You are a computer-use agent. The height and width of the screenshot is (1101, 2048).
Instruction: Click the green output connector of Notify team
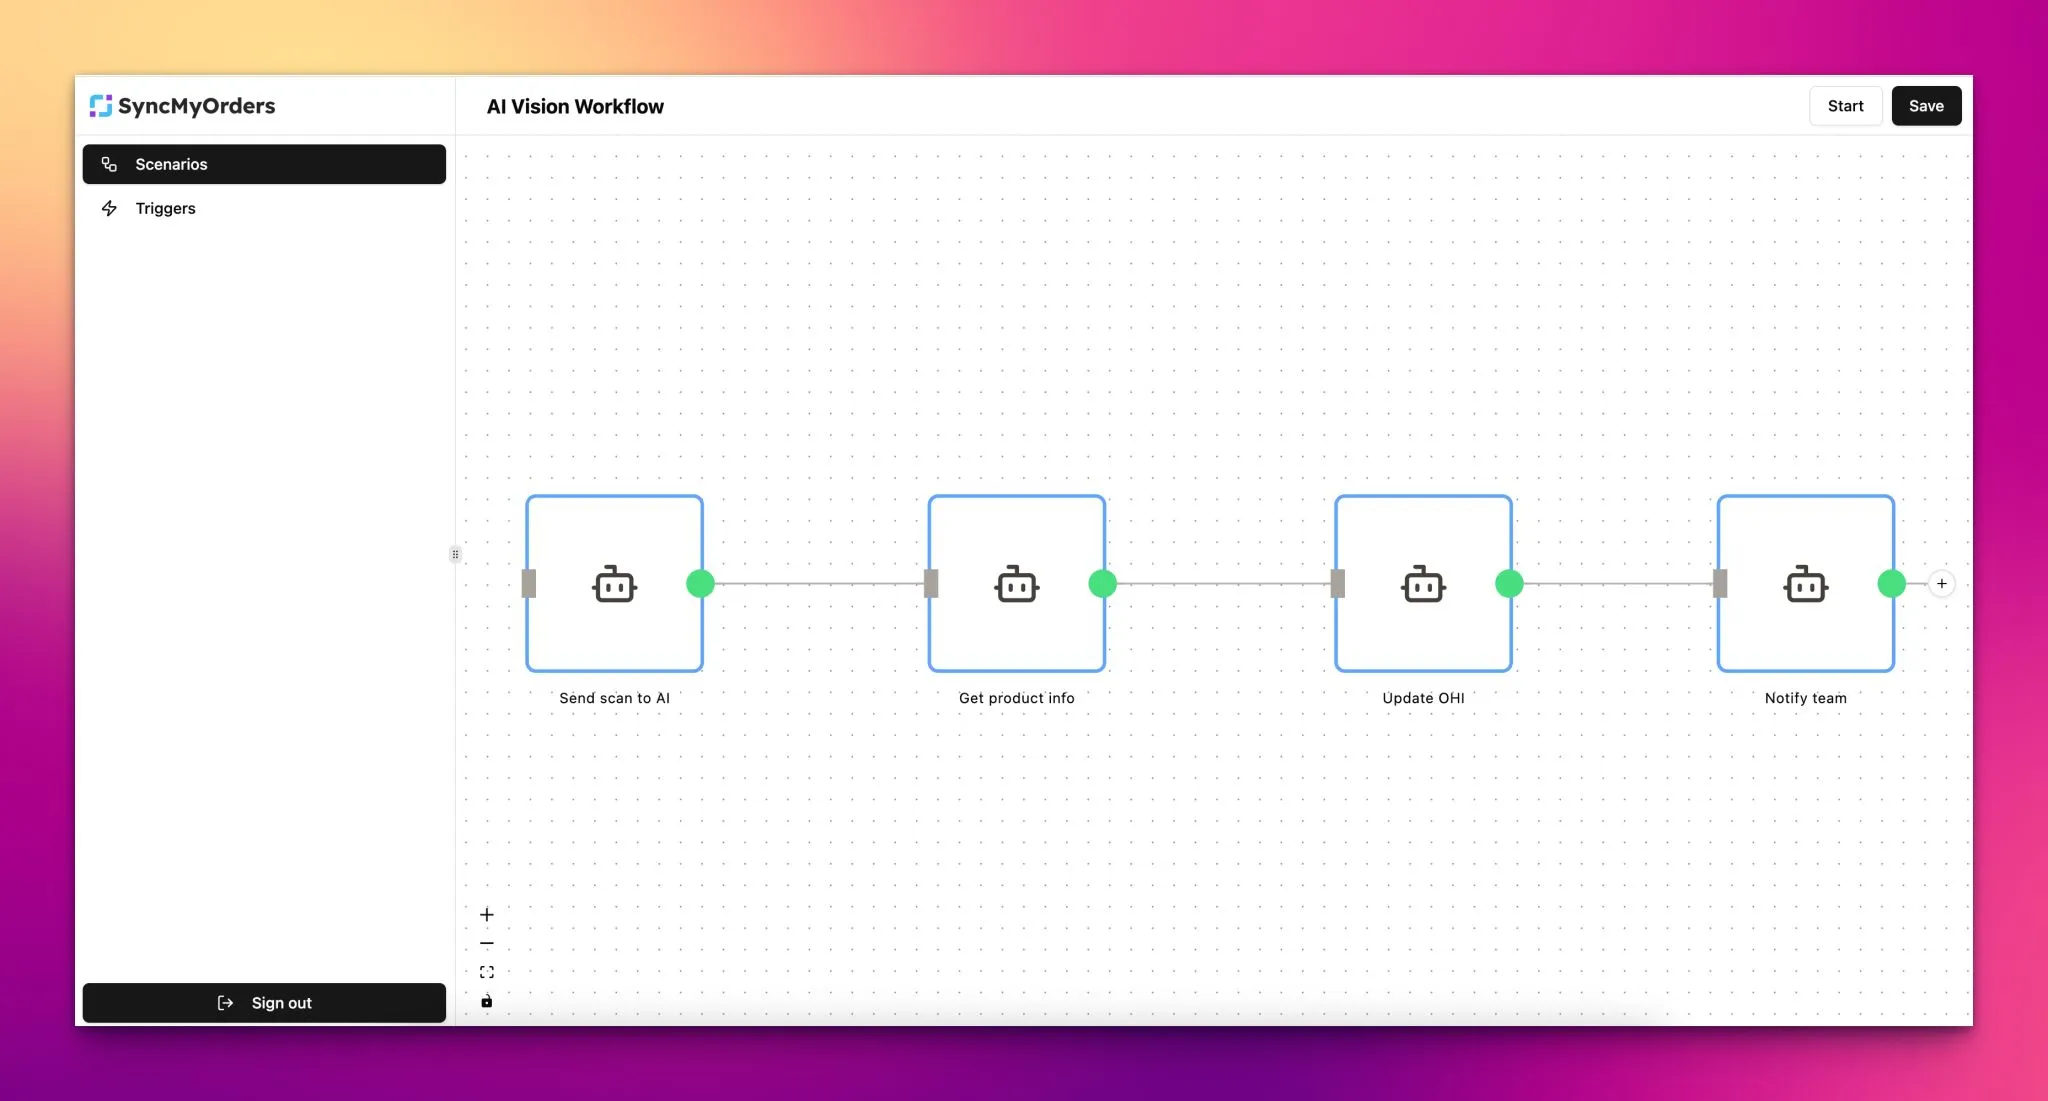click(1890, 584)
